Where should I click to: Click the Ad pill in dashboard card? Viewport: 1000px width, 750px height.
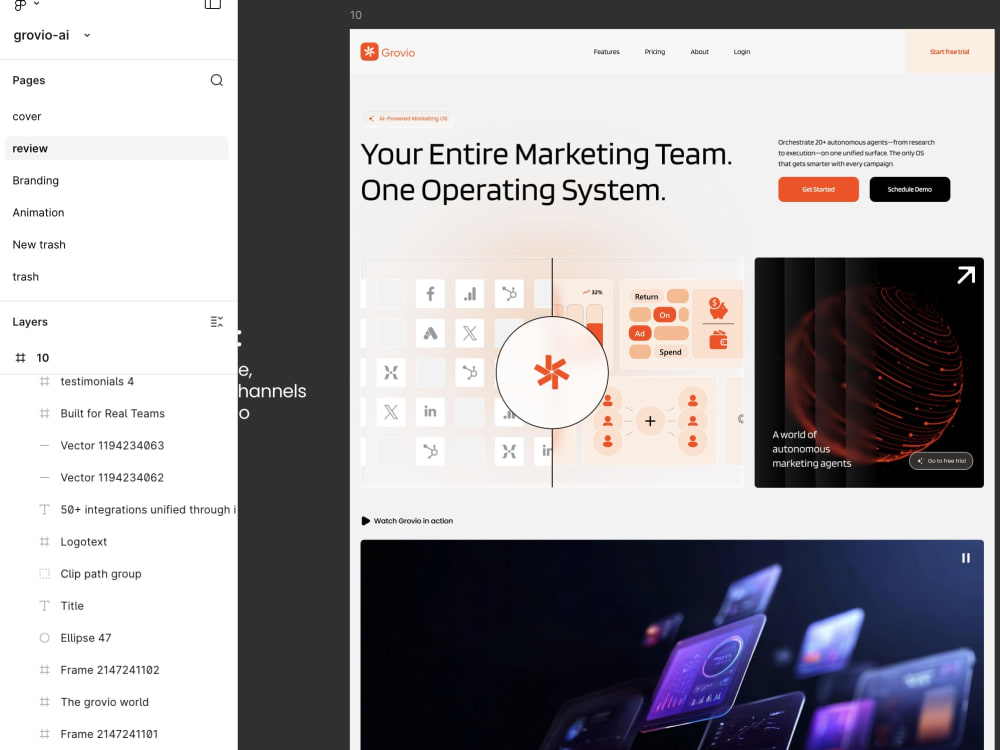pyautogui.click(x=640, y=333)
